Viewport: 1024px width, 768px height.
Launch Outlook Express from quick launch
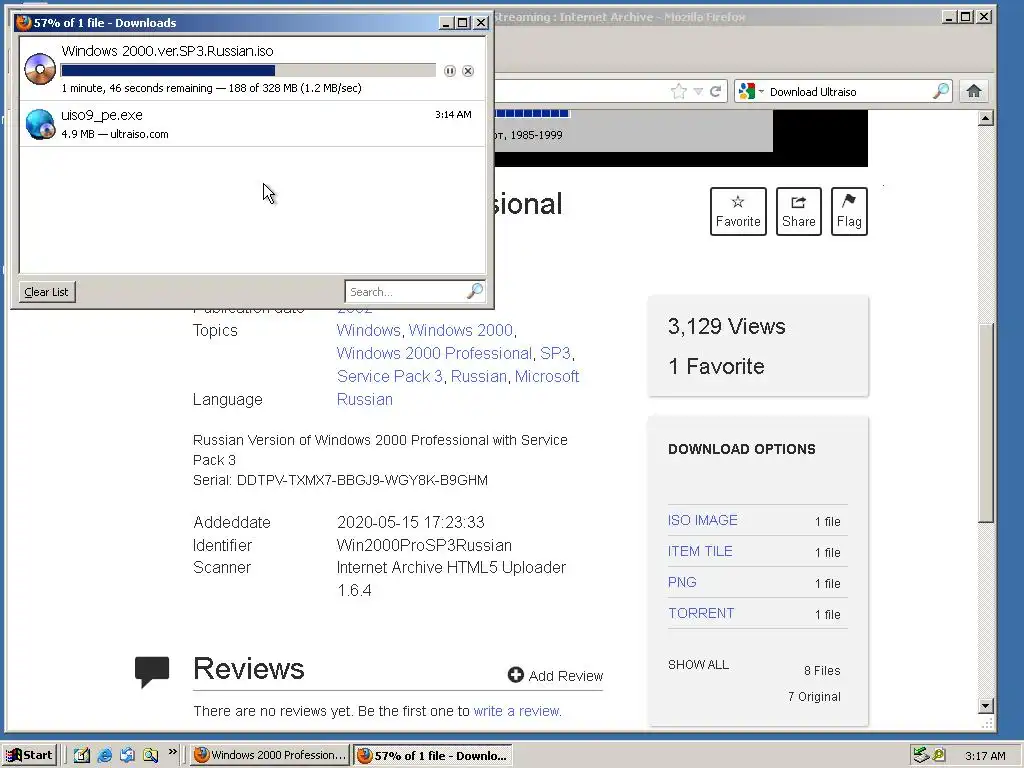tap(127, 755)
